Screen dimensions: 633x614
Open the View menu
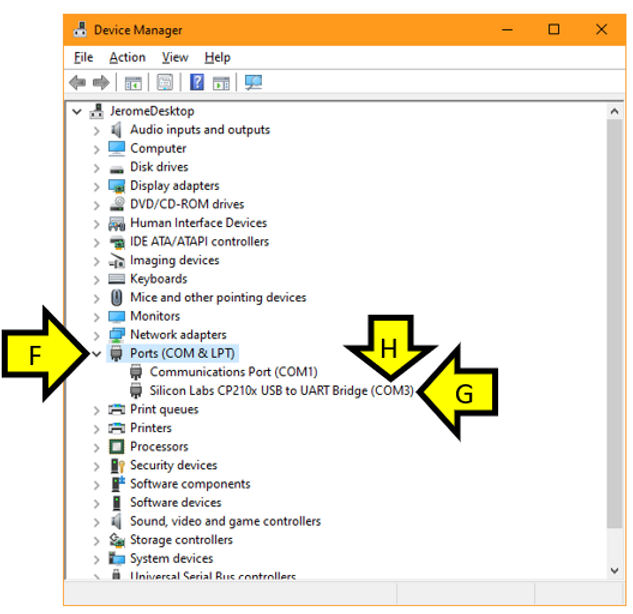[175, 57]
